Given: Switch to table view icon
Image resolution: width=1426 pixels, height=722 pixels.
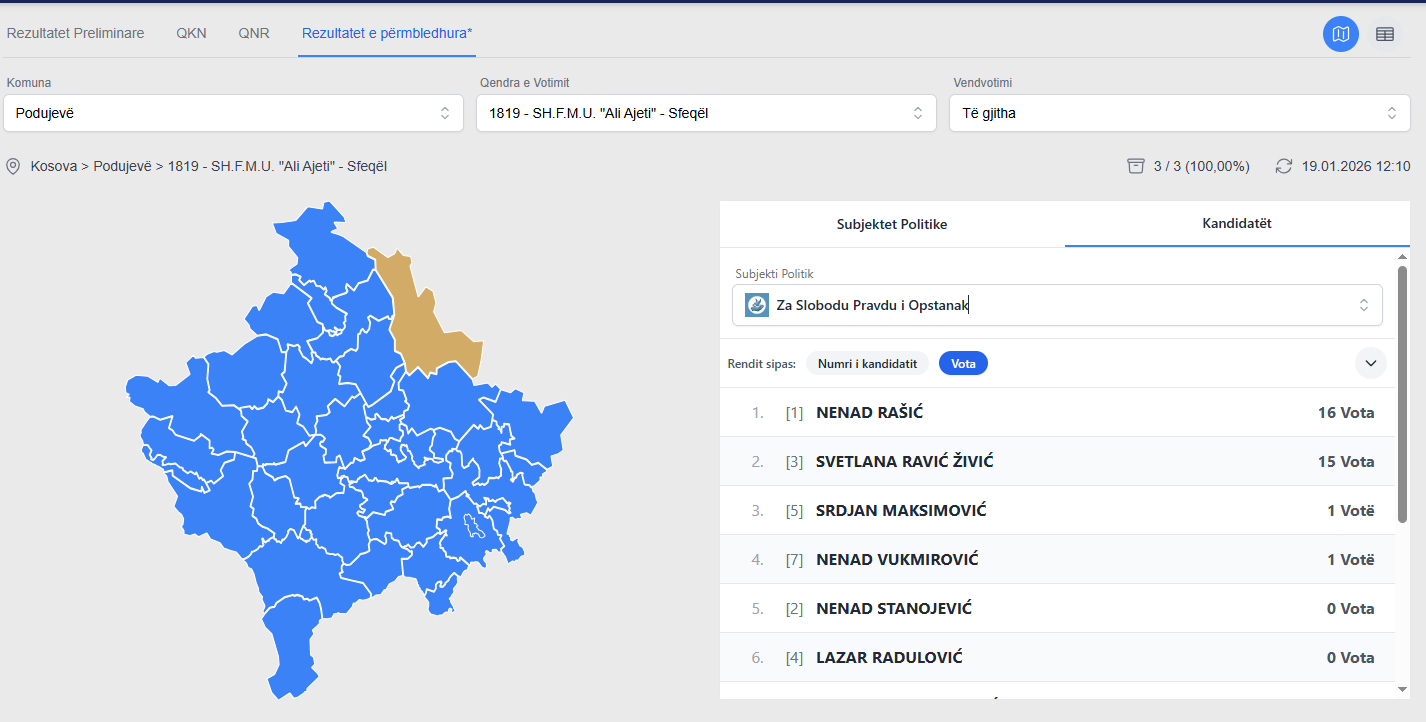Looking at the screenshot, I should tap(1385, 34).
